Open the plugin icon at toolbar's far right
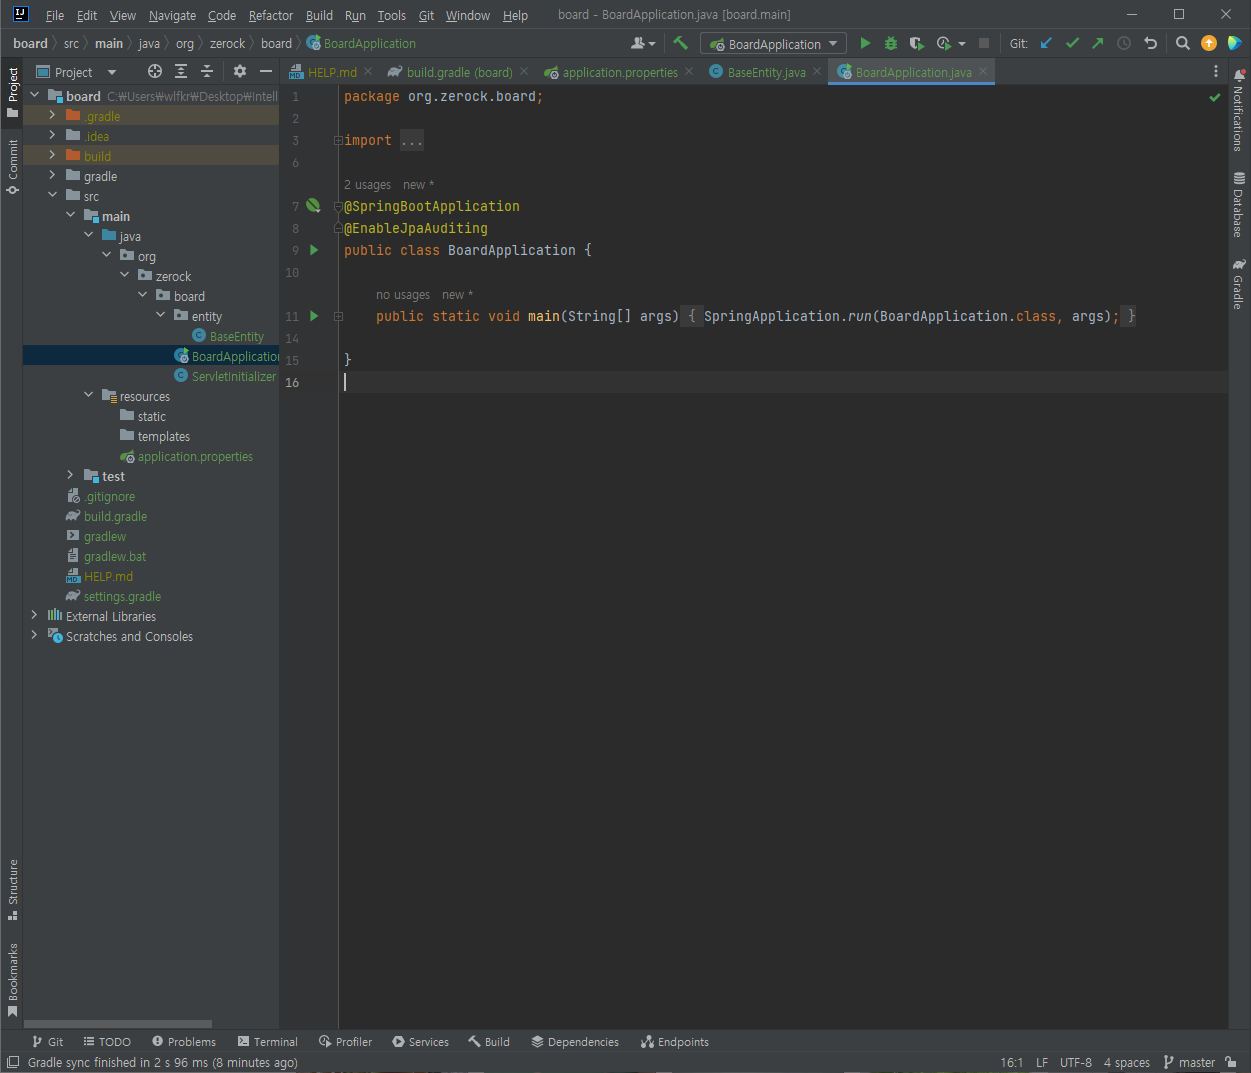 [x=1235, y=43]
